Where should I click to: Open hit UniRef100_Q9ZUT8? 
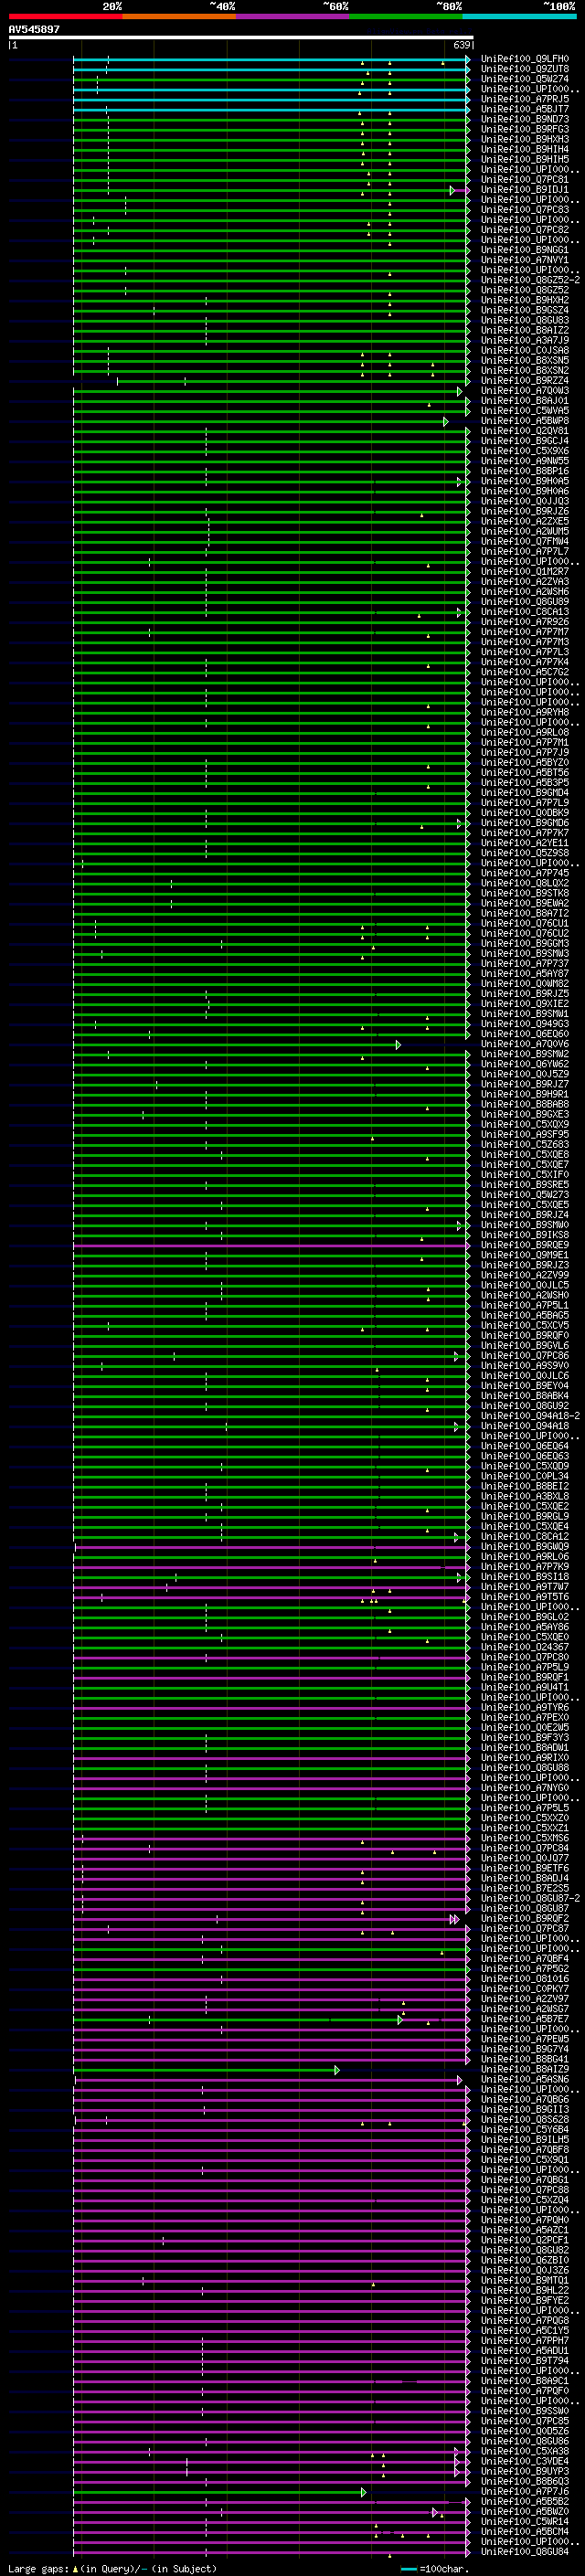pyautogui.click(x=525, y=69)
